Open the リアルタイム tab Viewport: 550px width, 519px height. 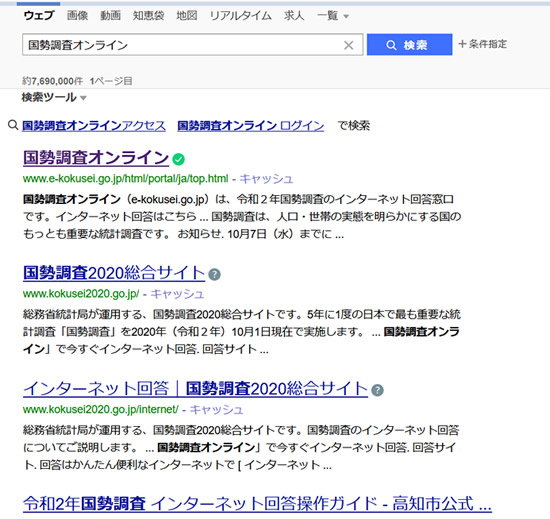coord(241,15)
